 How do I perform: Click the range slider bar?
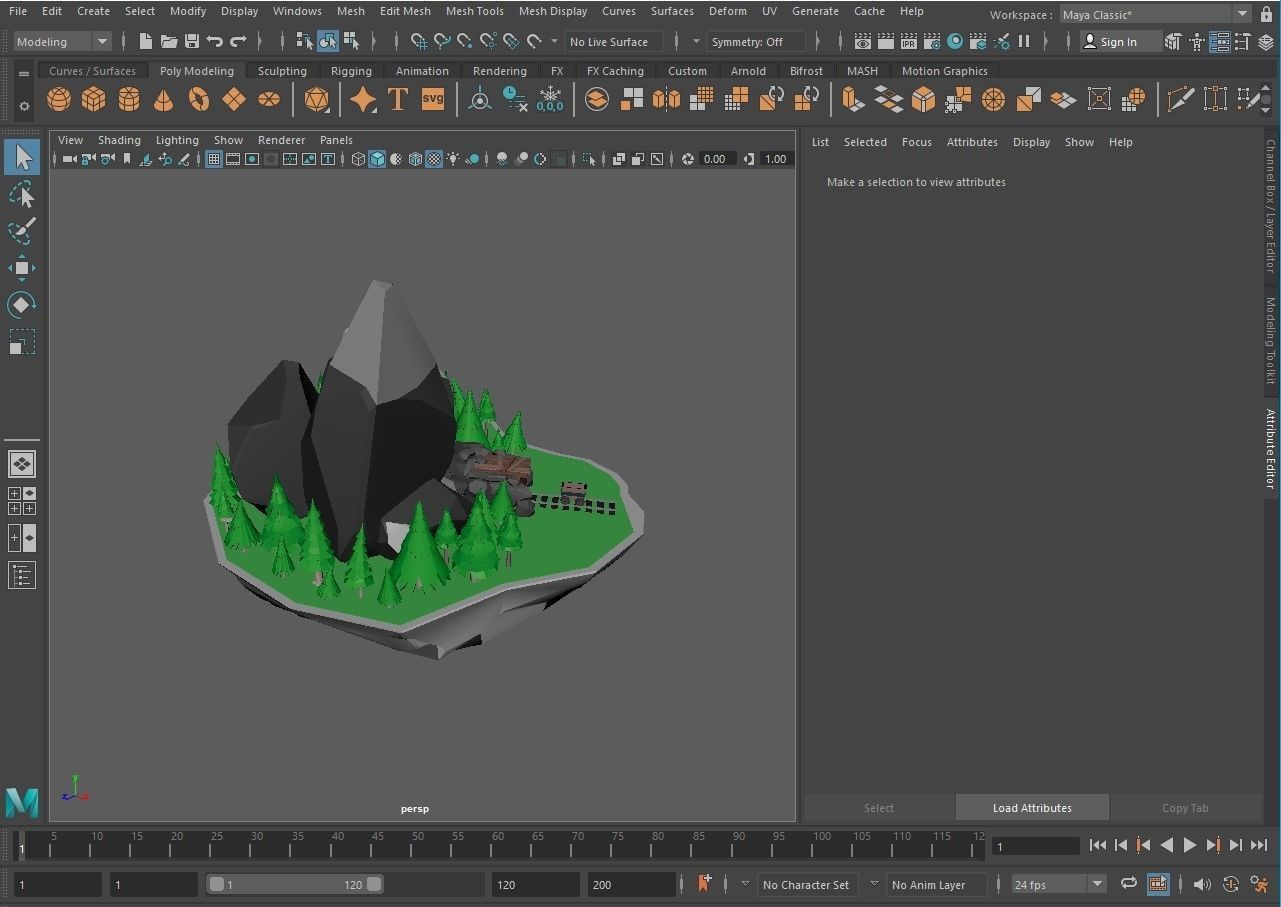pyautogui.click(x=294, y=884)
